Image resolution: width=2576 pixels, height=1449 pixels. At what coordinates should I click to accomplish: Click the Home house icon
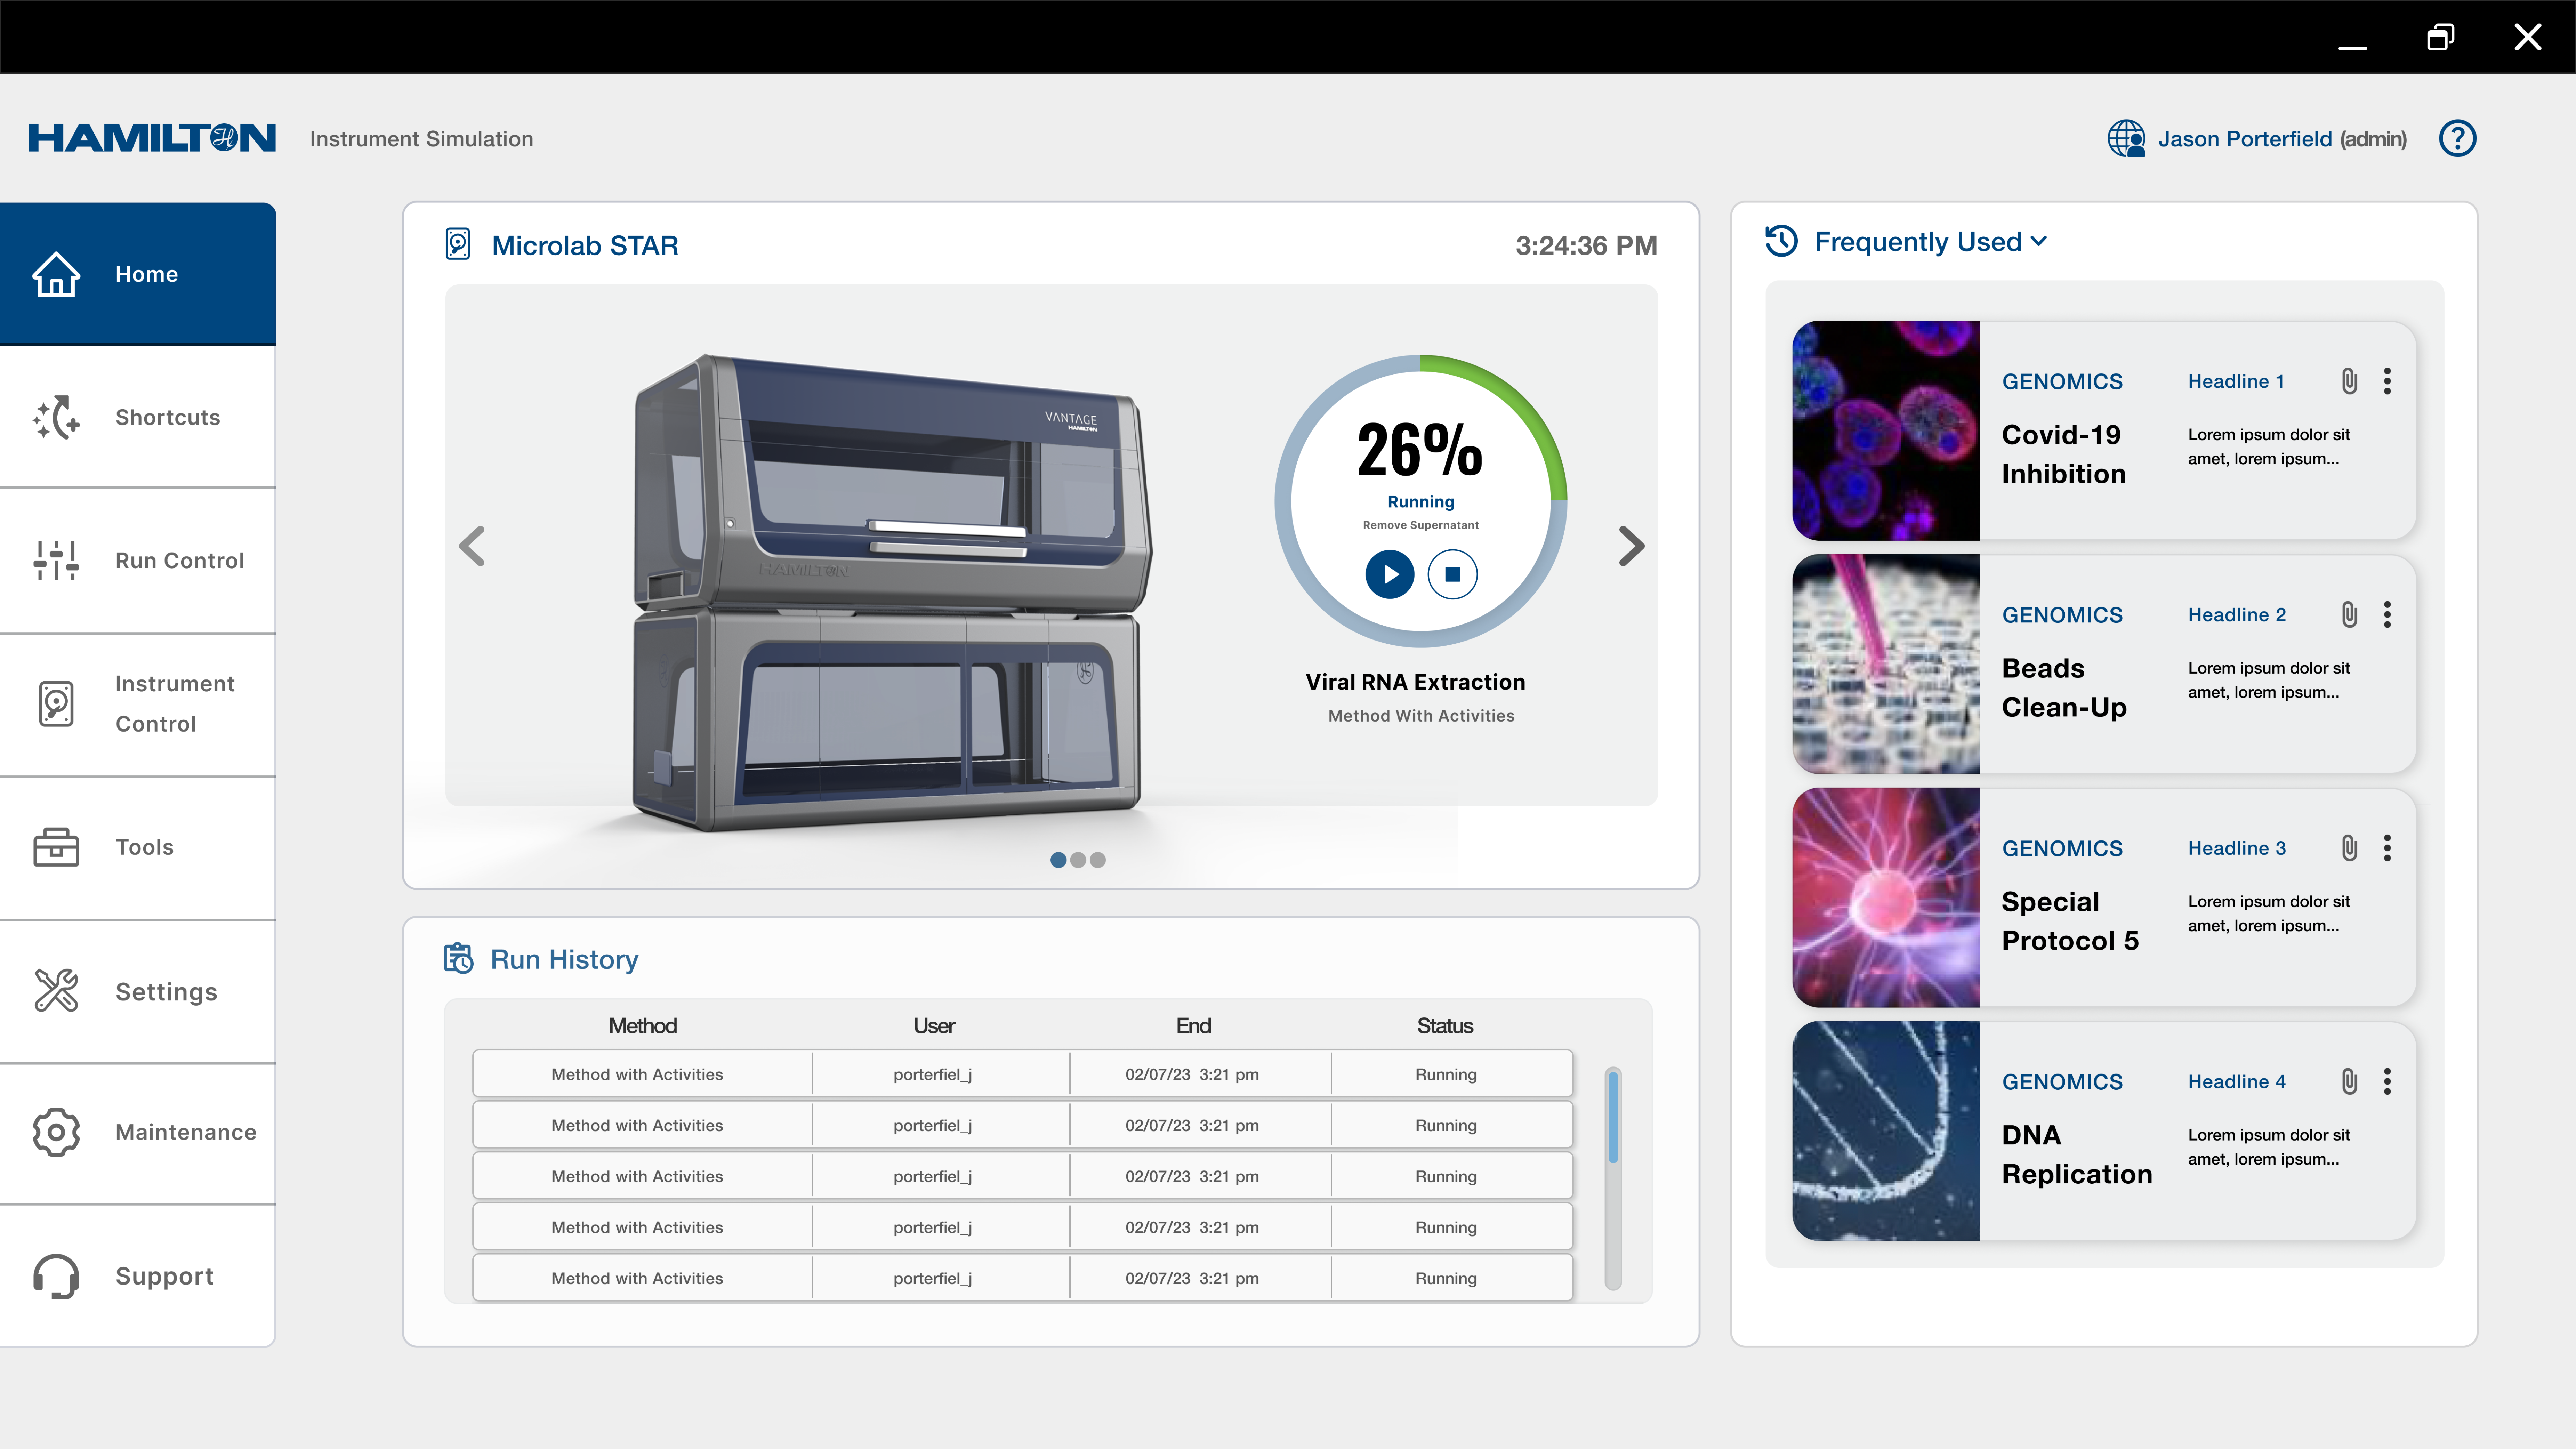[56, 274]
